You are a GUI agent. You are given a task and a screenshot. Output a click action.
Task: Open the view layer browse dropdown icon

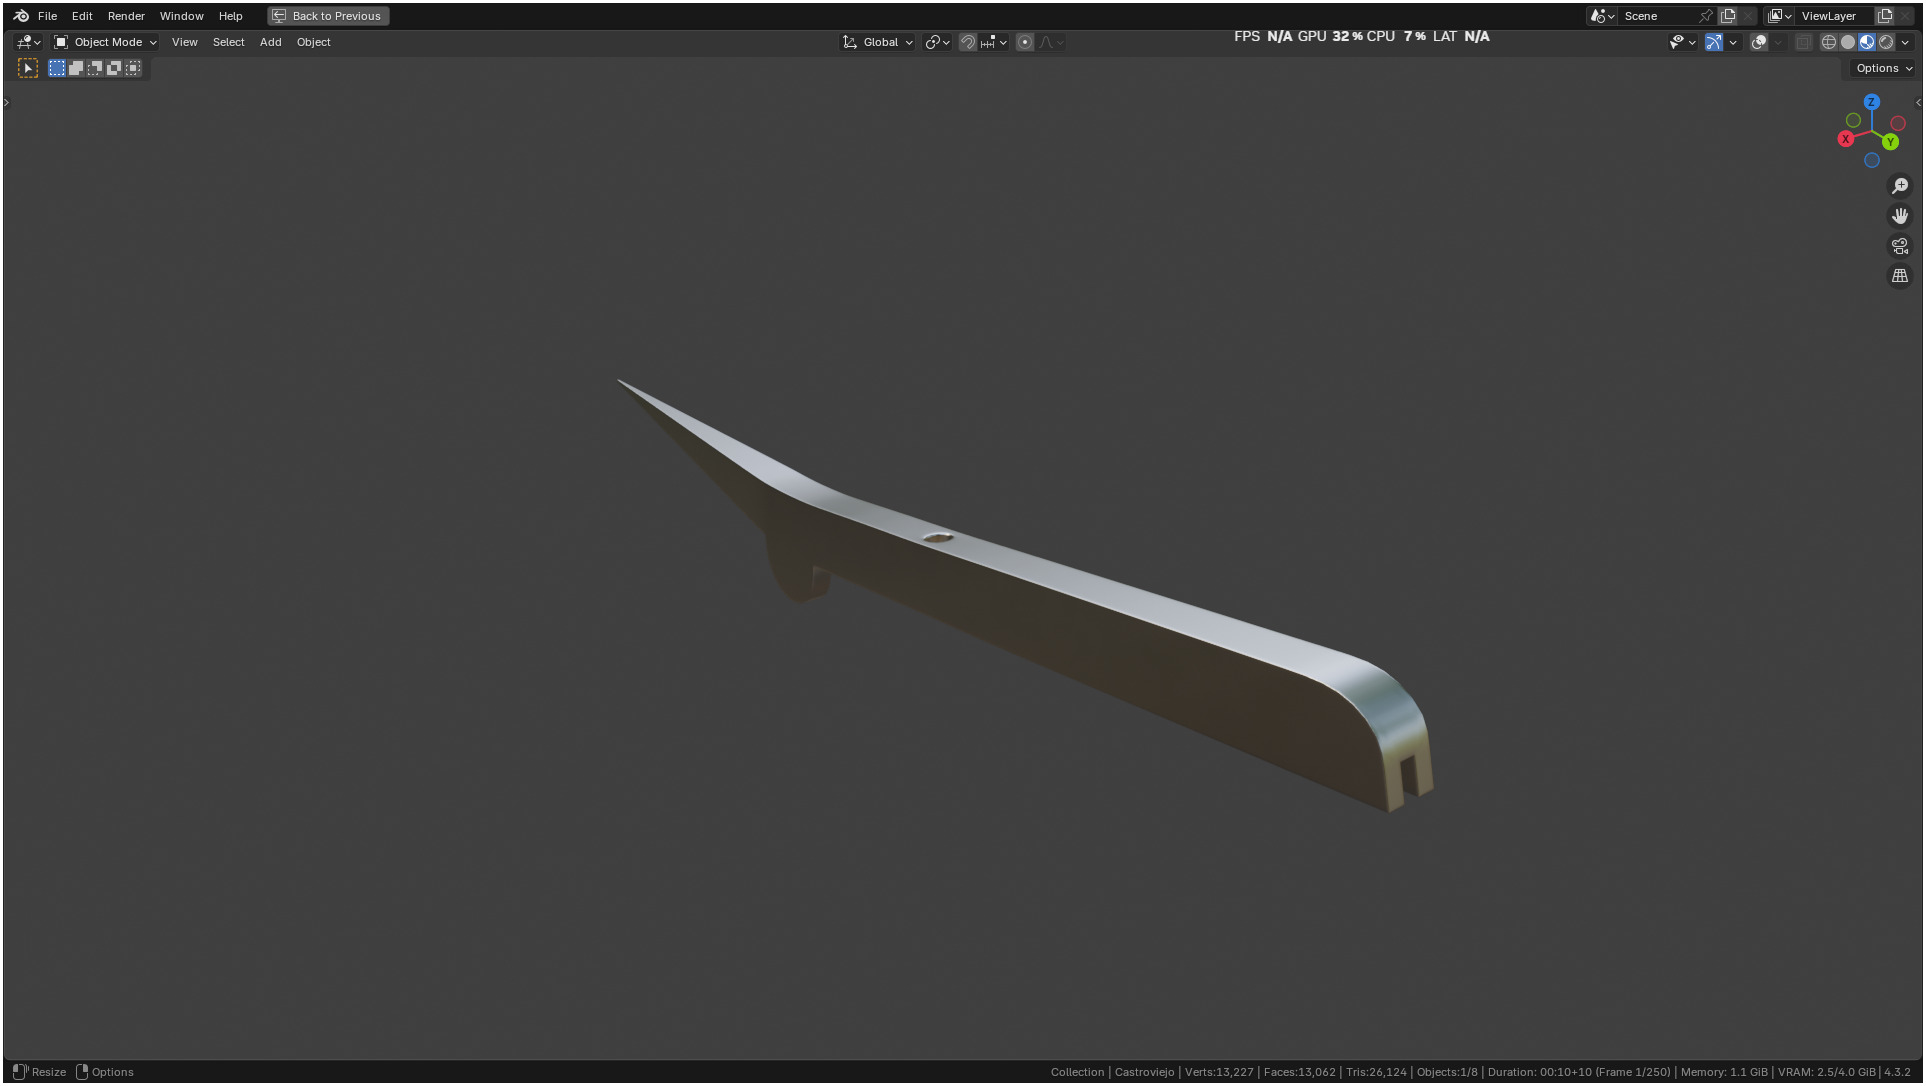point(1780,16)
